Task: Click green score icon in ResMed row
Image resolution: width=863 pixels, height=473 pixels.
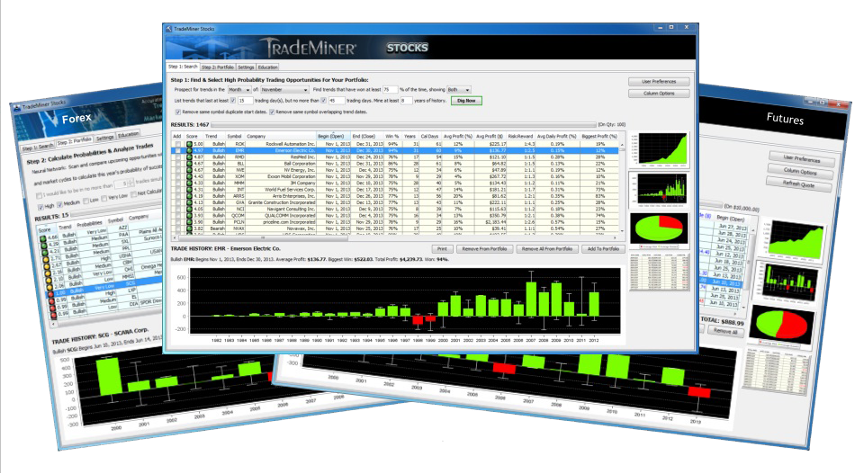Action: (190, 157)
